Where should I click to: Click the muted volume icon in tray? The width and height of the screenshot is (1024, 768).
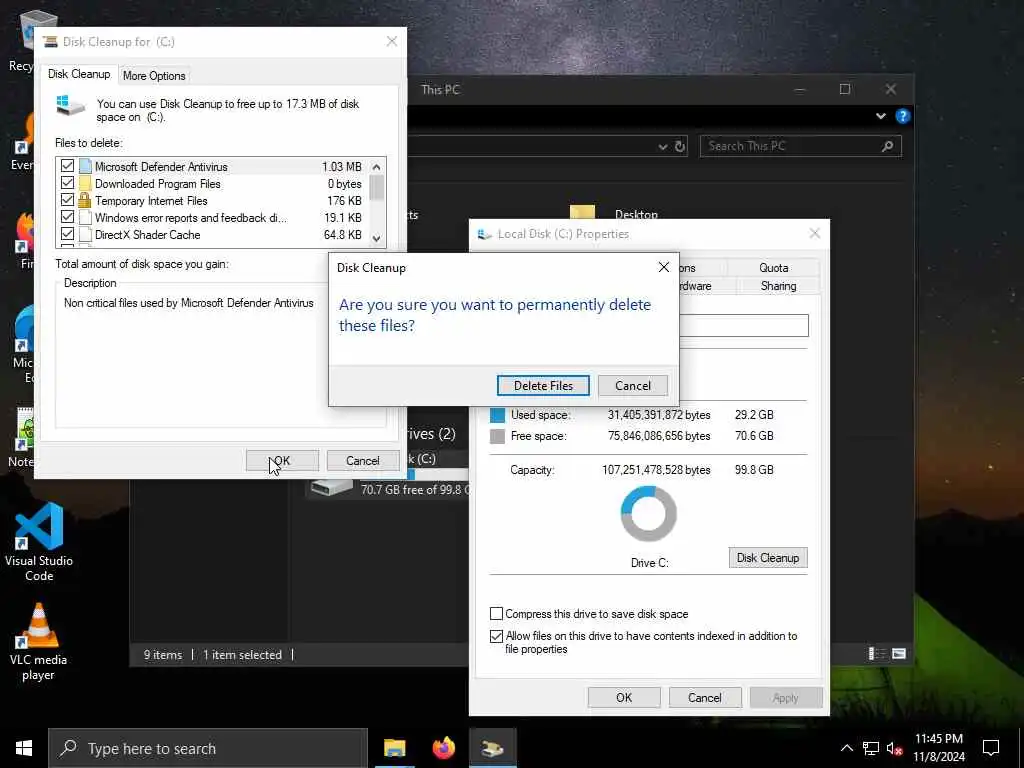coord(894,748)
